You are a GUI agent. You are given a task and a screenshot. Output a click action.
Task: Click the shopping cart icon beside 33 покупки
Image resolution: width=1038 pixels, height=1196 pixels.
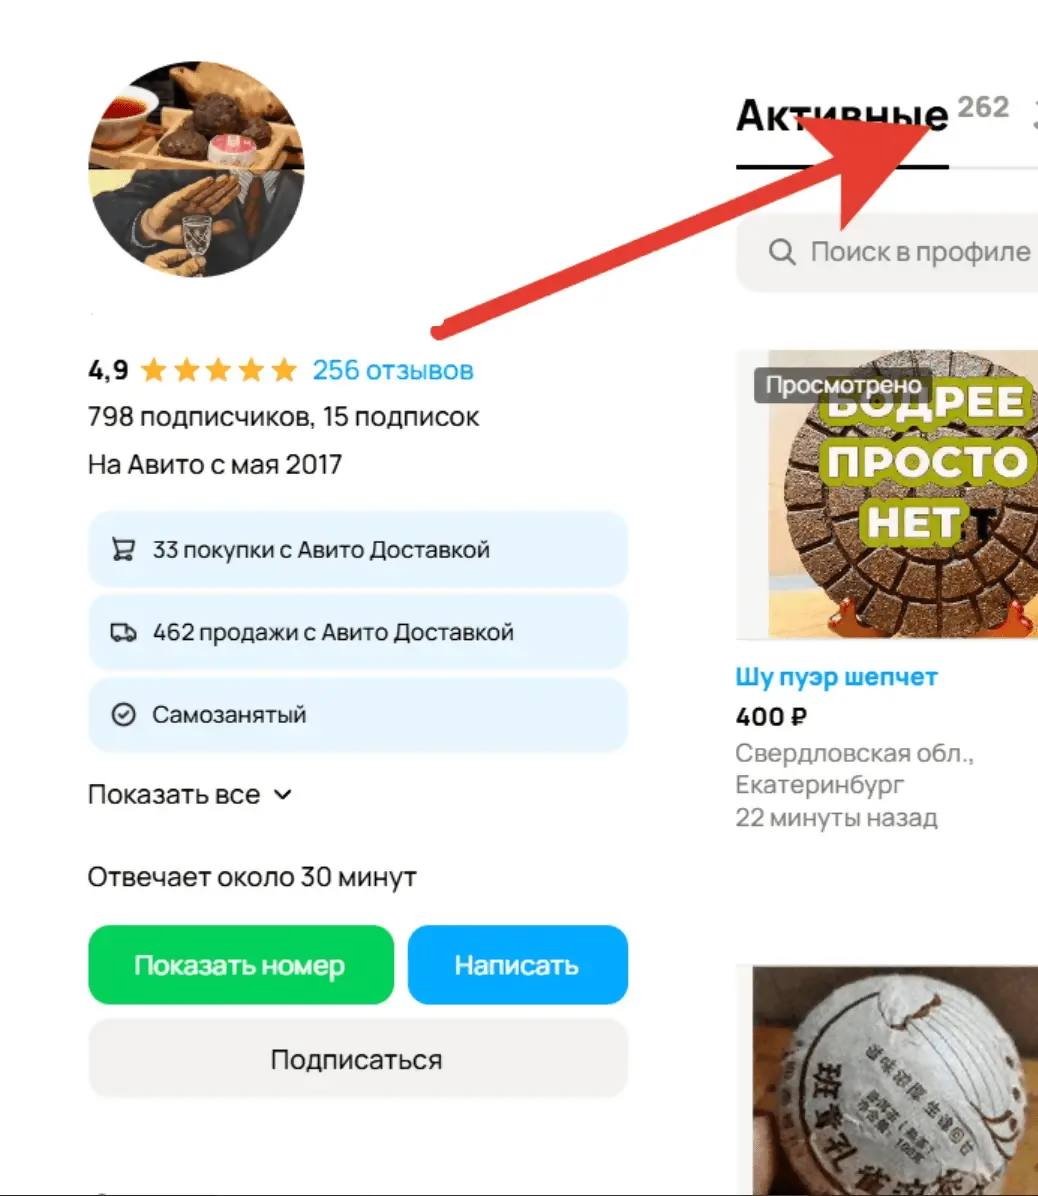[124, 549]
